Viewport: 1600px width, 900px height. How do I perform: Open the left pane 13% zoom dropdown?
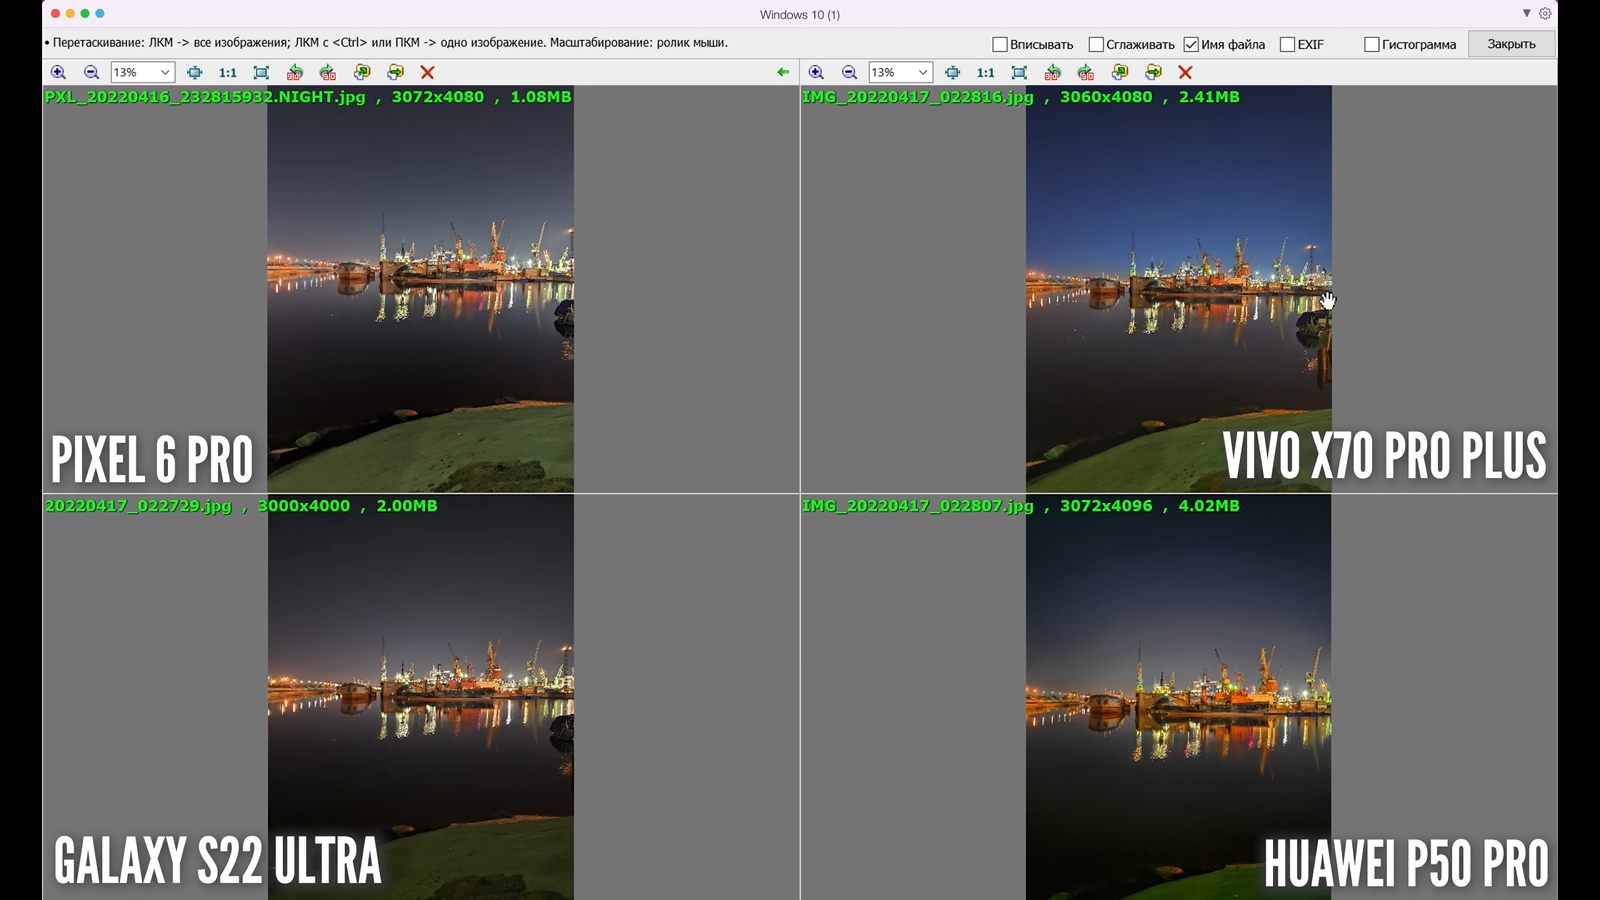click(x=142, y=72)
